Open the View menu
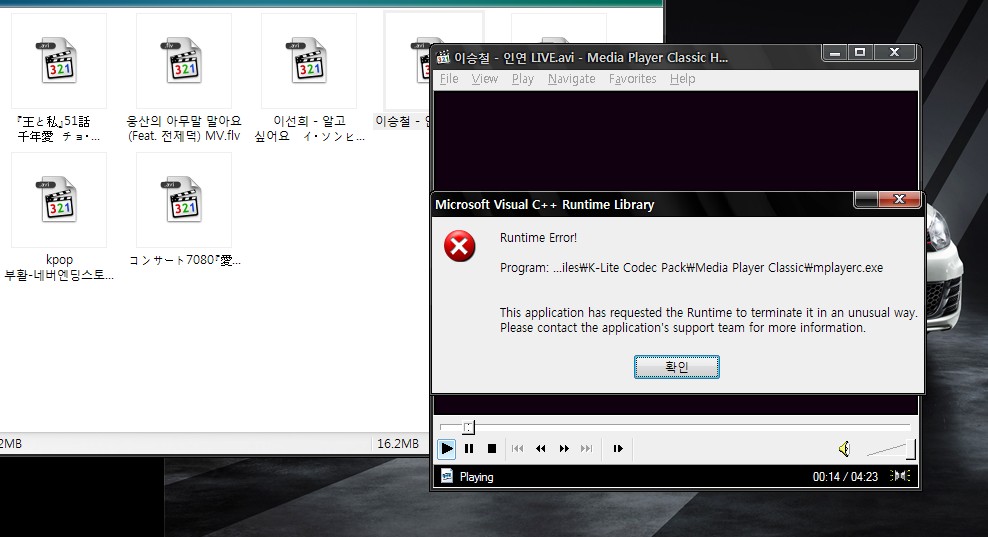The image size is (988, 537). tap(485, 79)
